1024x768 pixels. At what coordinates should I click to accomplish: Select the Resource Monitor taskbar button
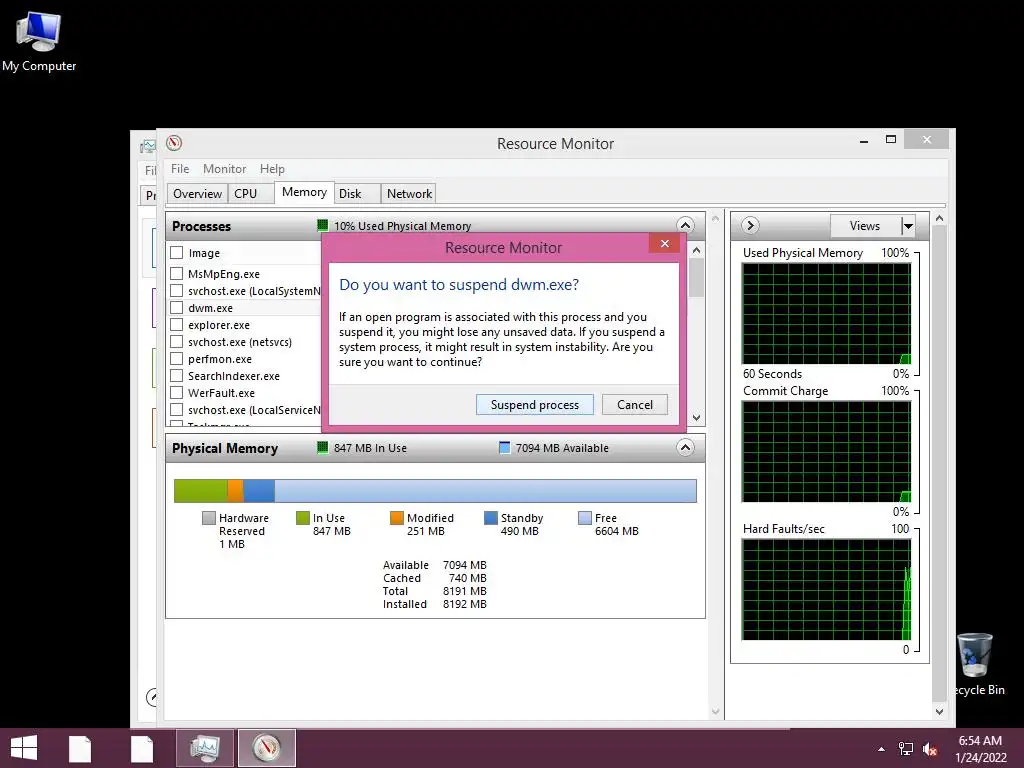pyautogui.click(x=266, y=748)
